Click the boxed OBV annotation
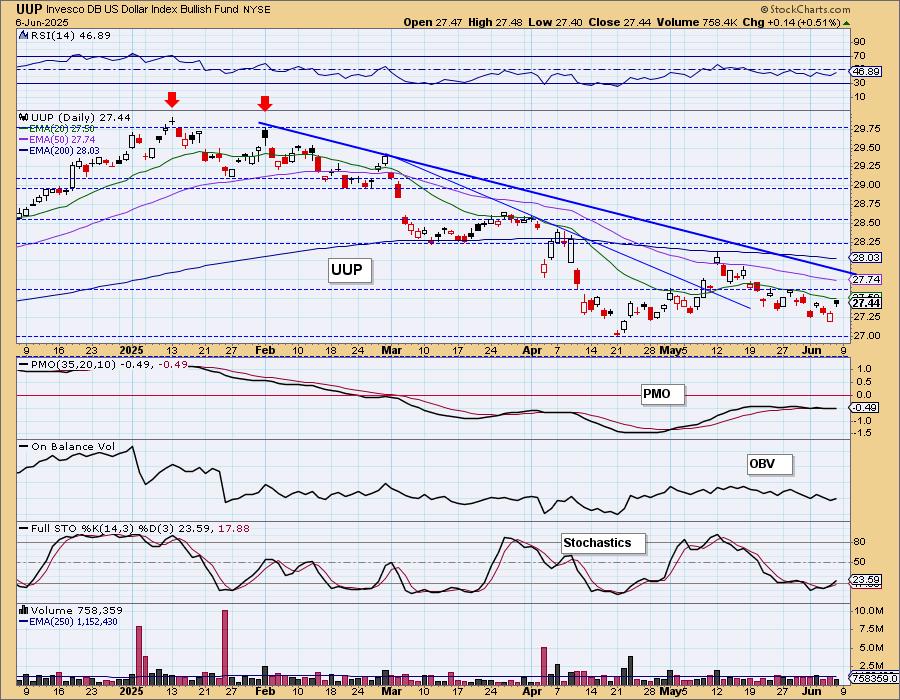The height and width of the screenshot is (700, 900). pyautogui.click(x=770, y=464)
